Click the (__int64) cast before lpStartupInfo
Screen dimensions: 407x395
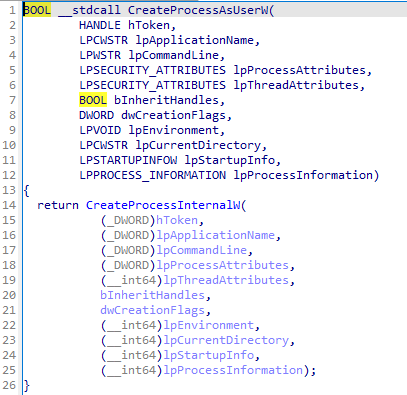click(131, 355)
